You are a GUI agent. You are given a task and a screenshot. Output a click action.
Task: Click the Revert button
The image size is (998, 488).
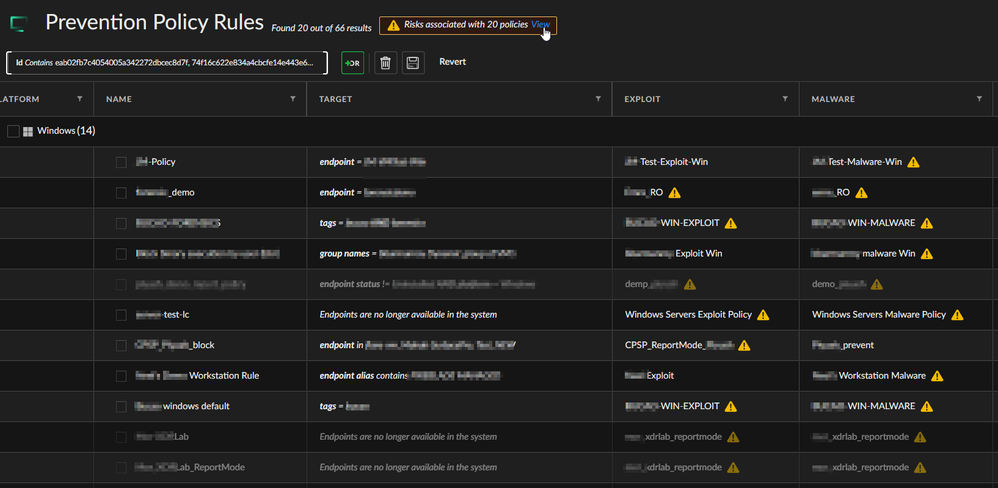452,62
